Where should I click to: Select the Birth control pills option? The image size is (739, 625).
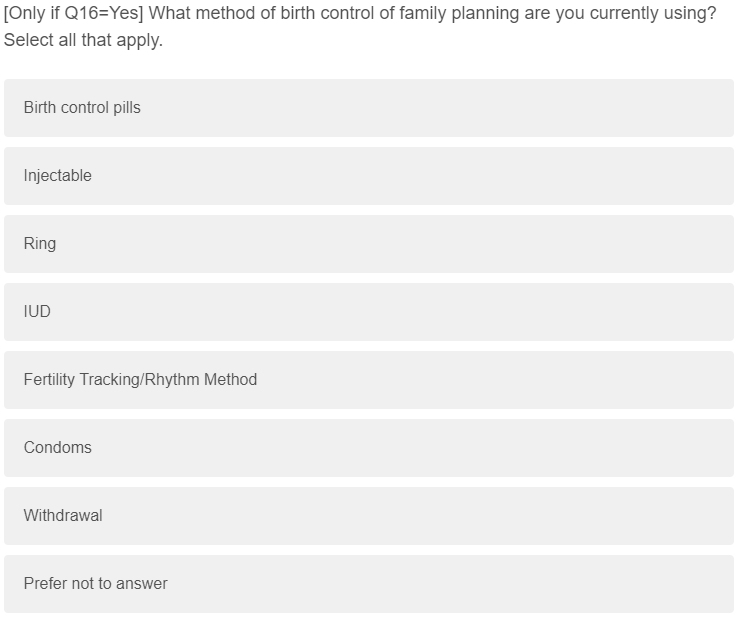click(368, 108)
